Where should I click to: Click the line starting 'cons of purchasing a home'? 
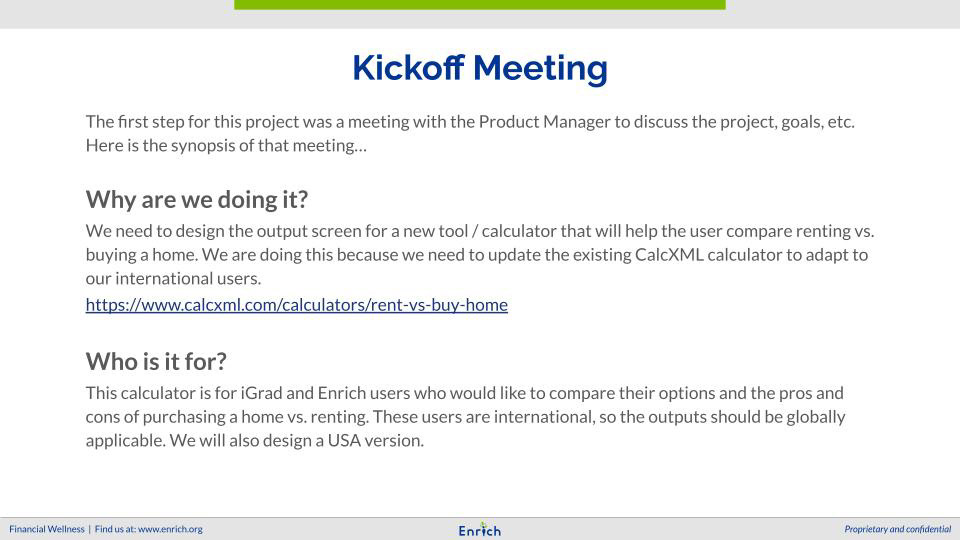coord(465,417)
